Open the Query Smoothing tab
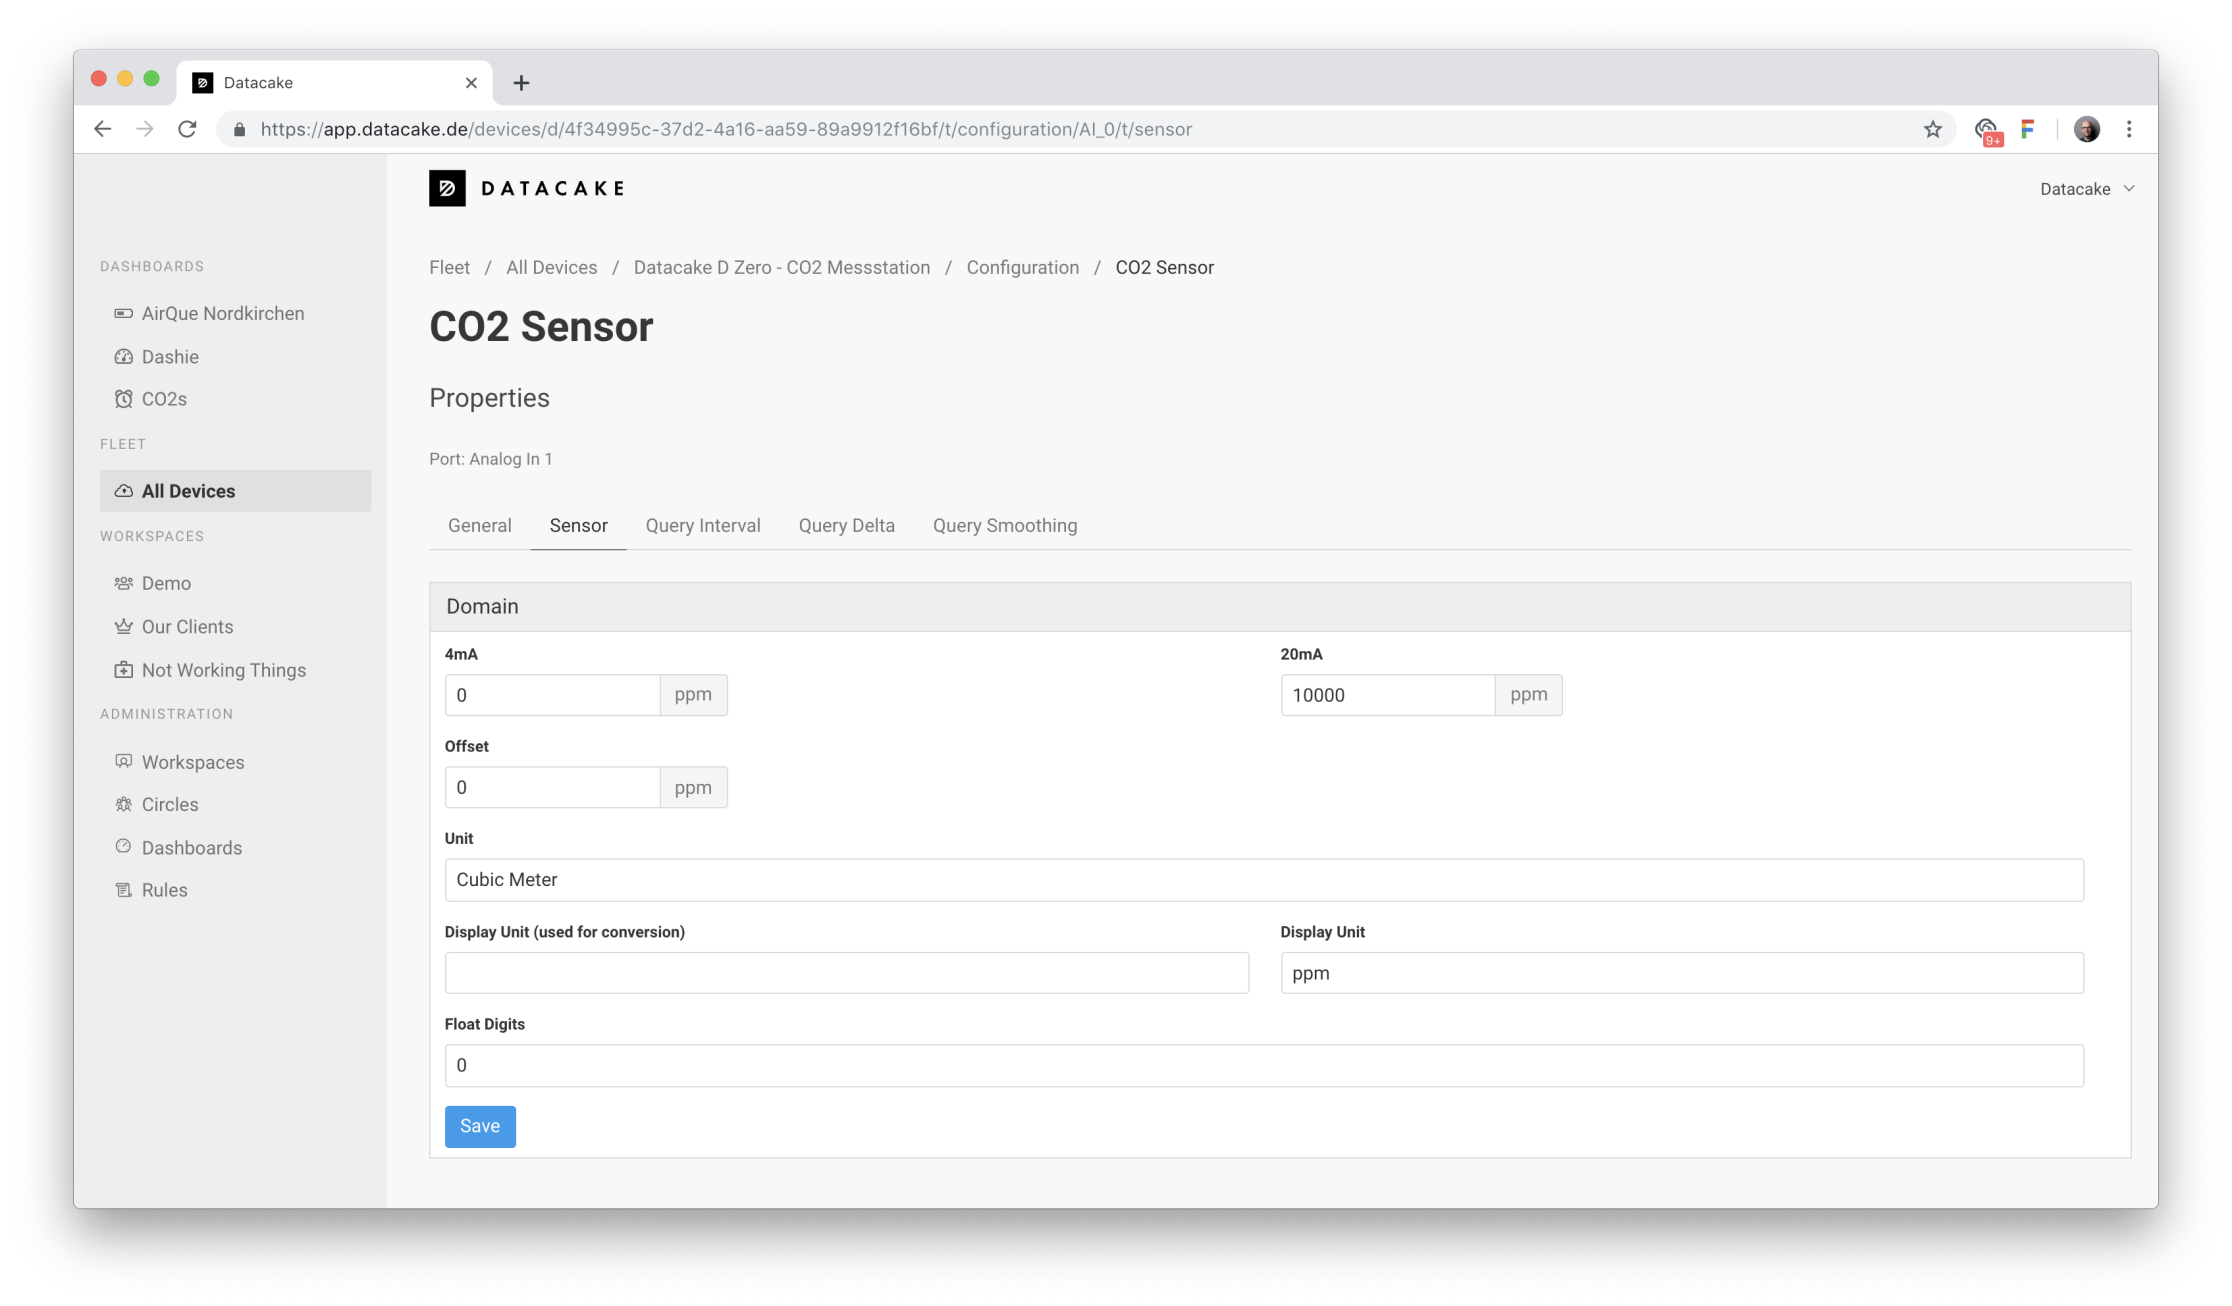Image resolution: width=2232 pixels, height=1306 pixels. [x=1004, y=526]
